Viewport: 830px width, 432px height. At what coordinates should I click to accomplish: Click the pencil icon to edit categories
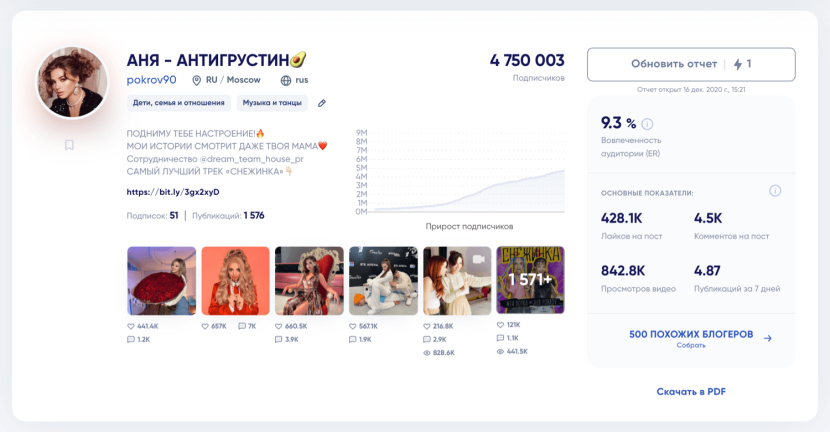click(x=322, y=103)
